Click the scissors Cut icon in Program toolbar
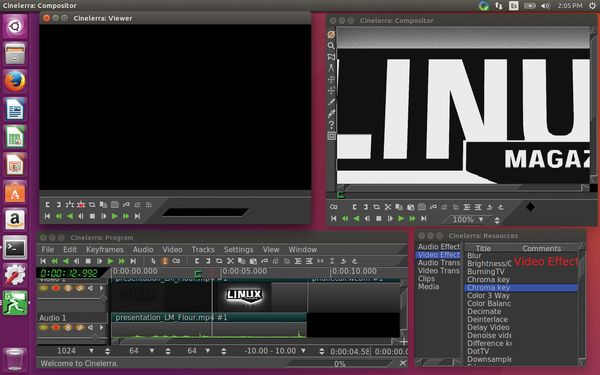The width and height of the screenshot is (600, 375). click(230, 261)
